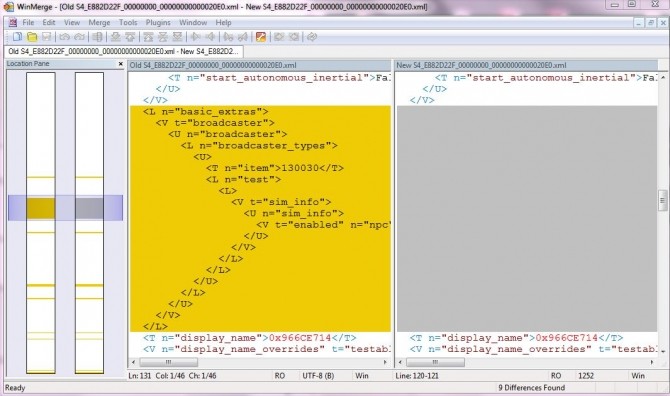The height and width of the screenshot is (396, 670).
Task: Click the line <T n="item">130030</T>
Action: click(275, 168)
